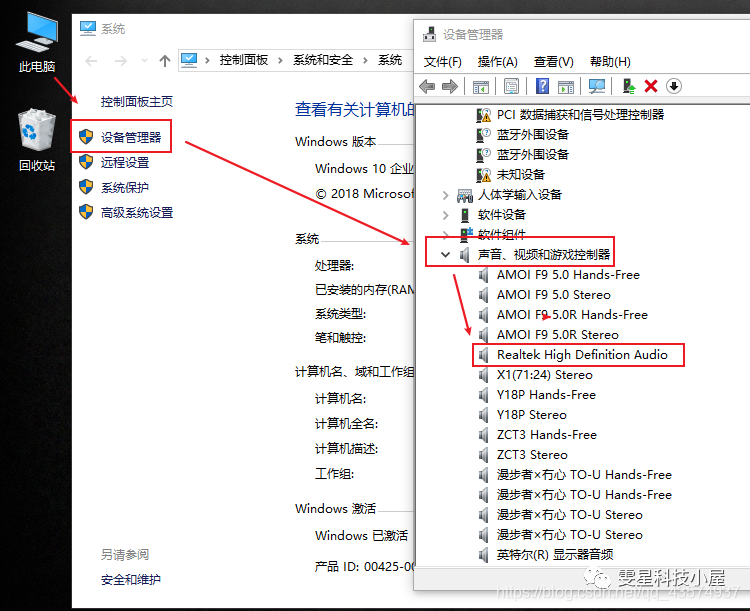Select the Realtek High Definition Audio device

click(582, 355)
